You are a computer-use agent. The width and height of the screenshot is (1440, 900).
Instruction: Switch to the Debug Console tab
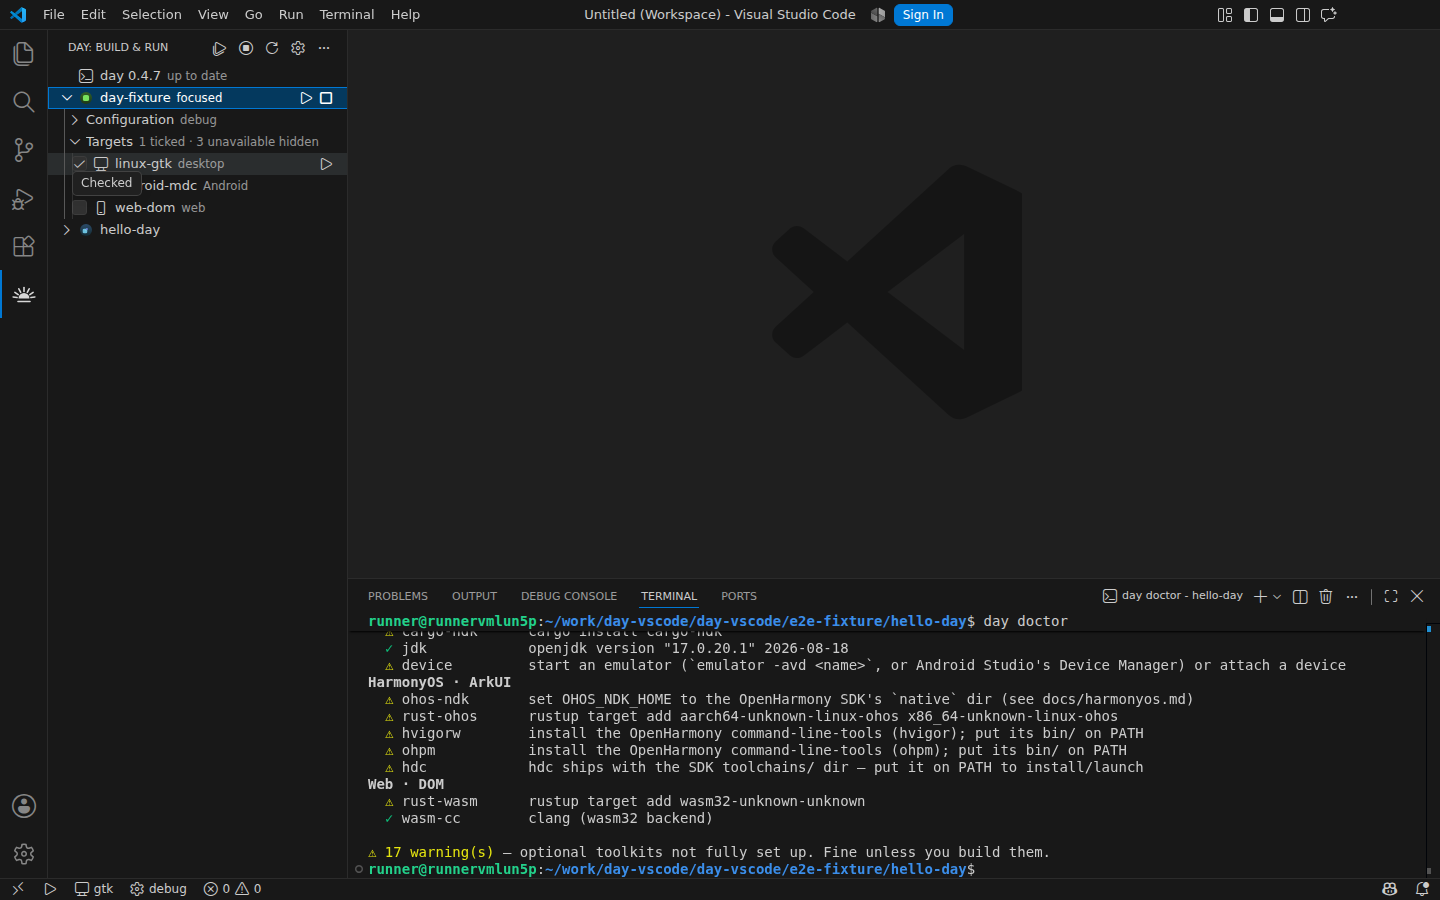point(569,596)
